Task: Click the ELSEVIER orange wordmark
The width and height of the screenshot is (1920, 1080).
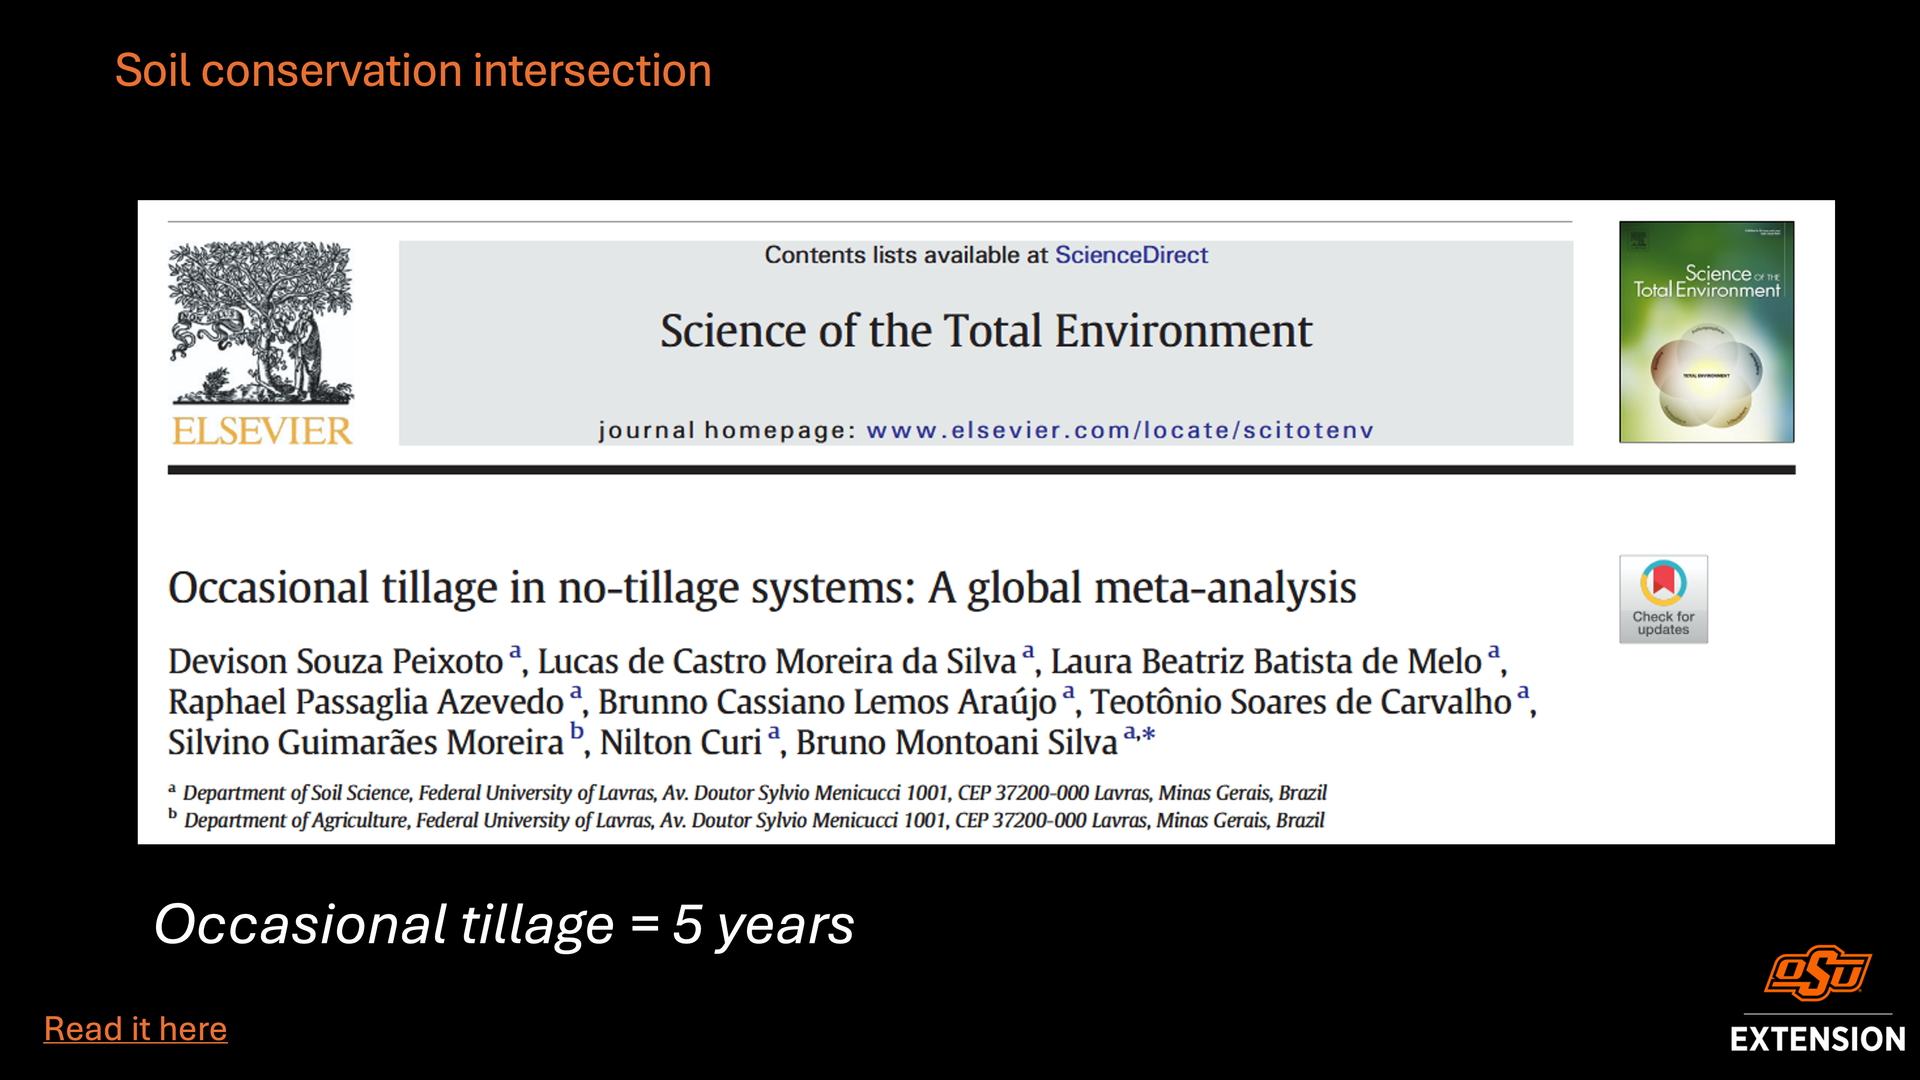Action: pos(262,431)
